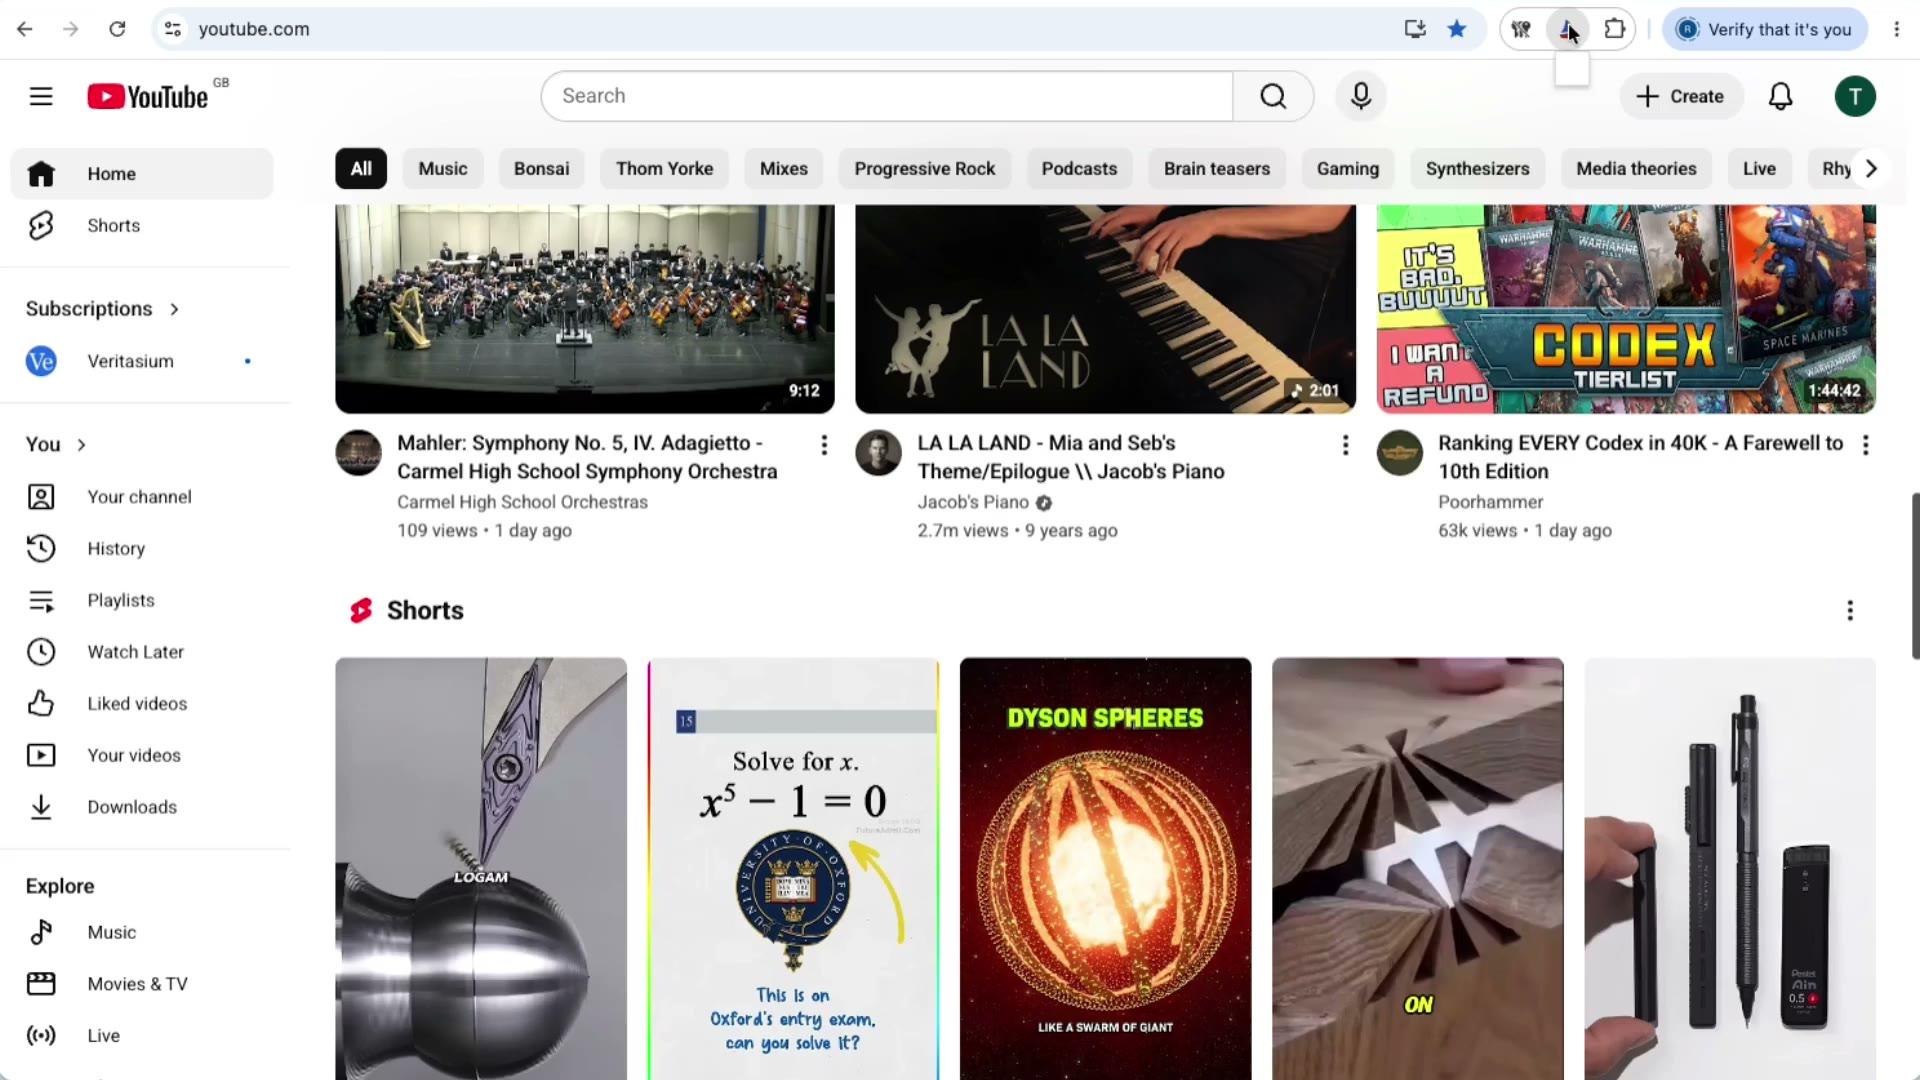Click the YouTube logo
This screenshot has height=1080, width=1920.
[148, 96]
